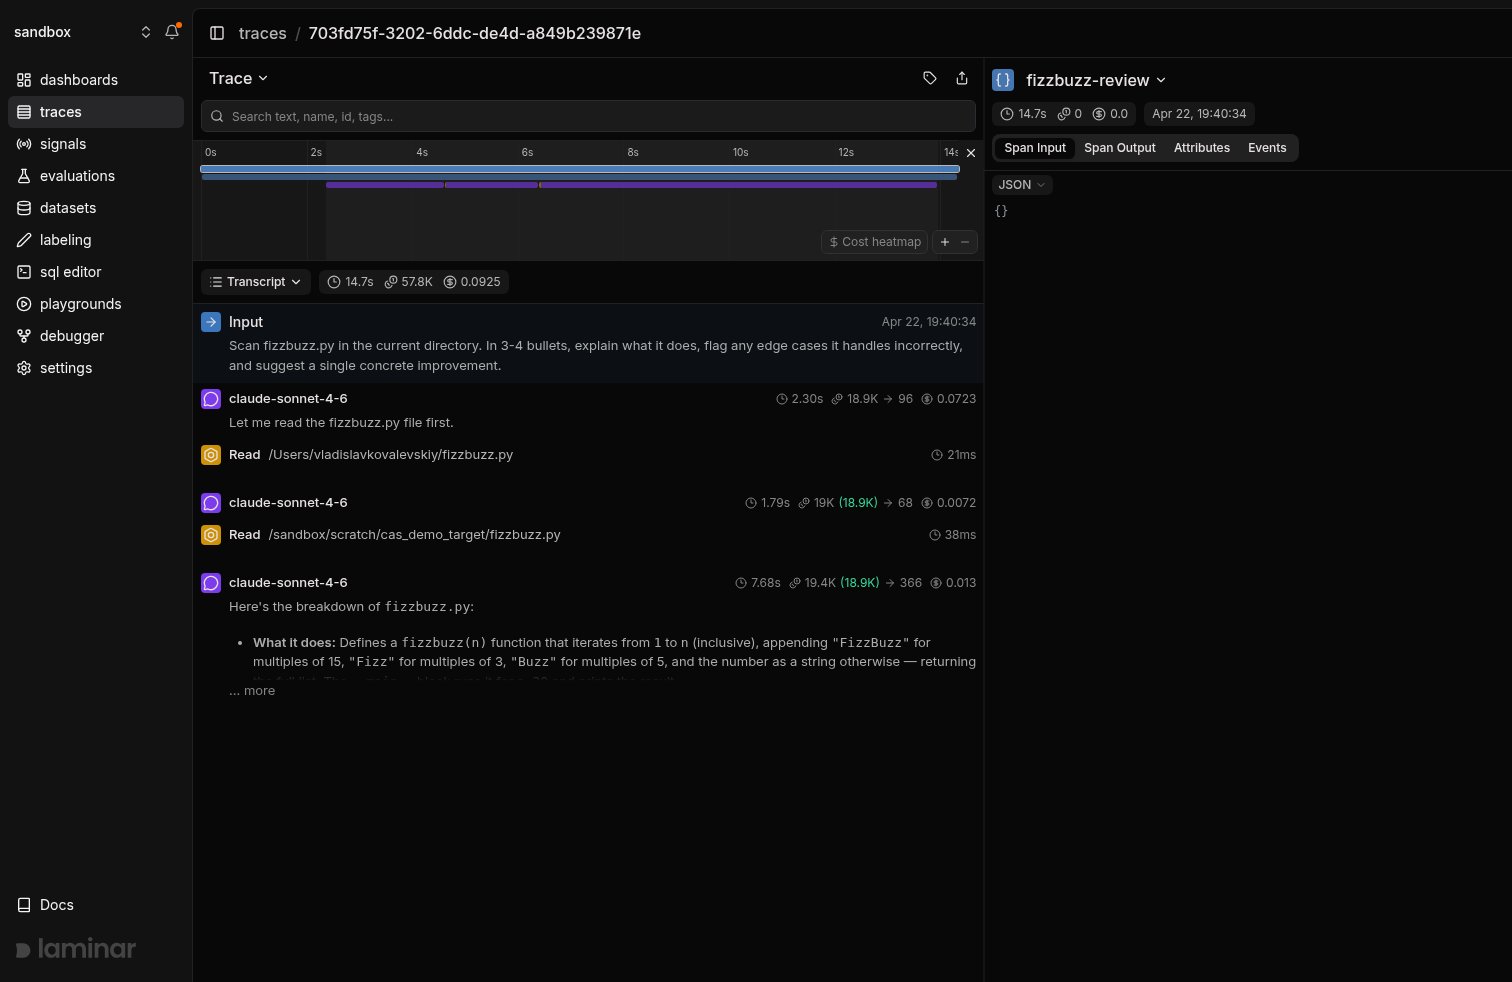1512x982 pixels.
Task: Open evaluations section
Action: click(96, 176)
